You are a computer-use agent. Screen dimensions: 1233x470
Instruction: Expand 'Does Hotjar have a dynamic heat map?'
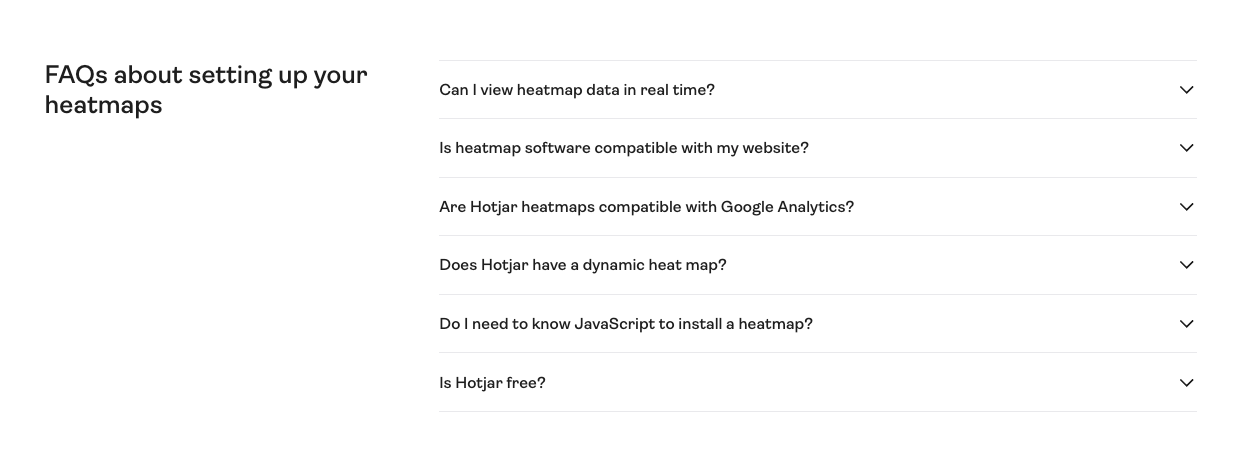point(583,265)
